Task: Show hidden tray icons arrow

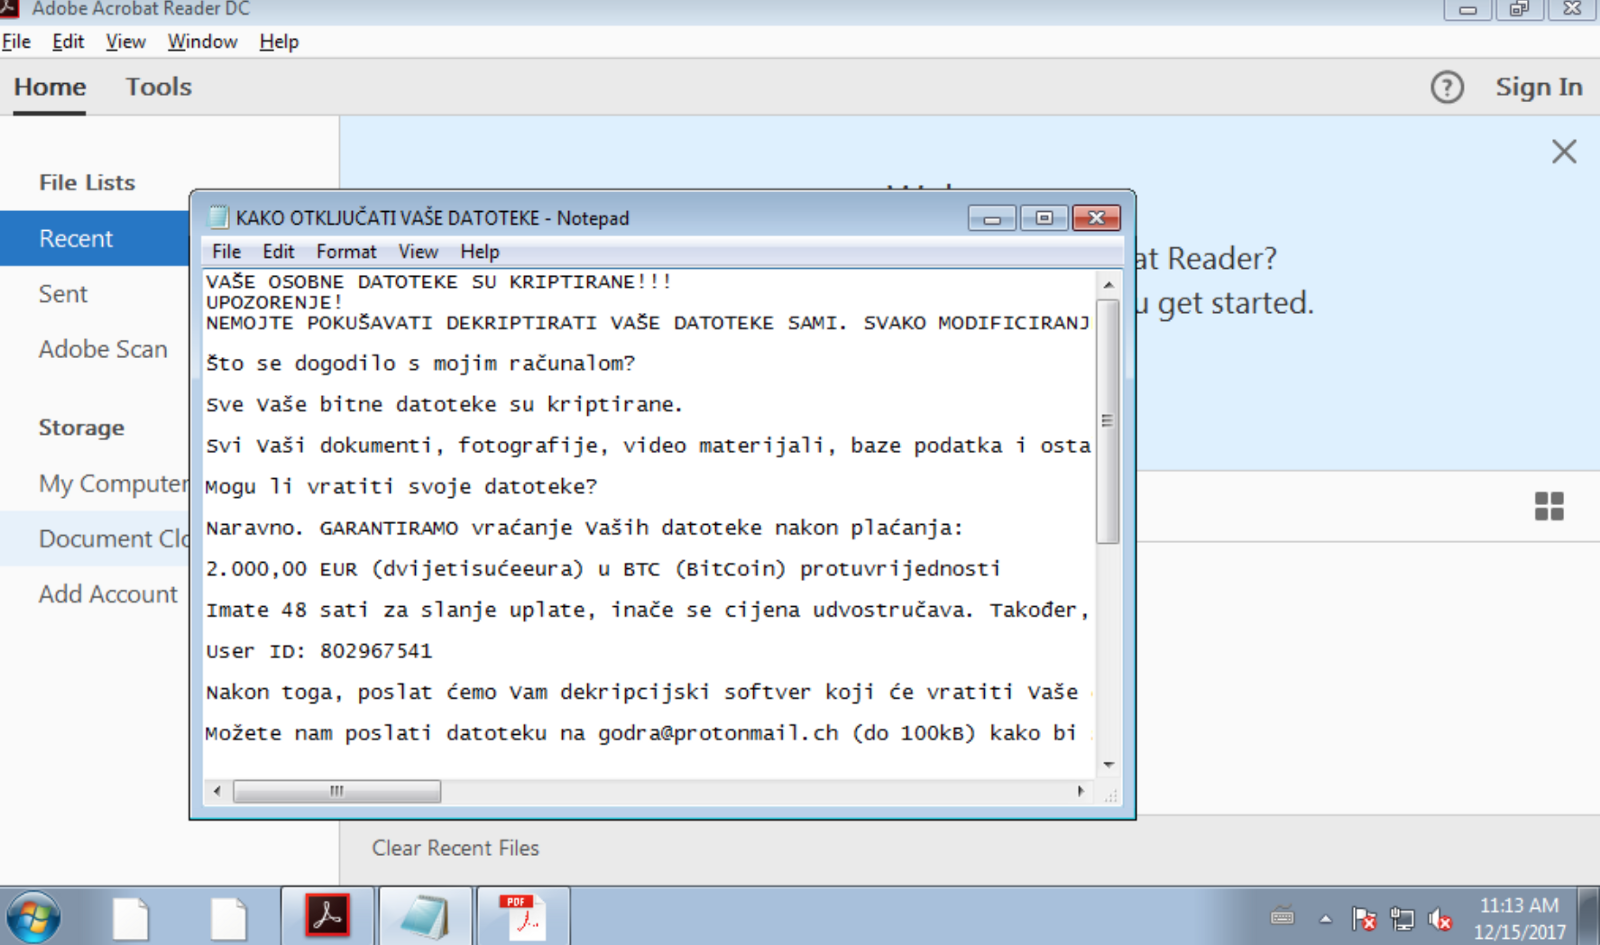Action: pyautogui.click(x=1326, y=918)
